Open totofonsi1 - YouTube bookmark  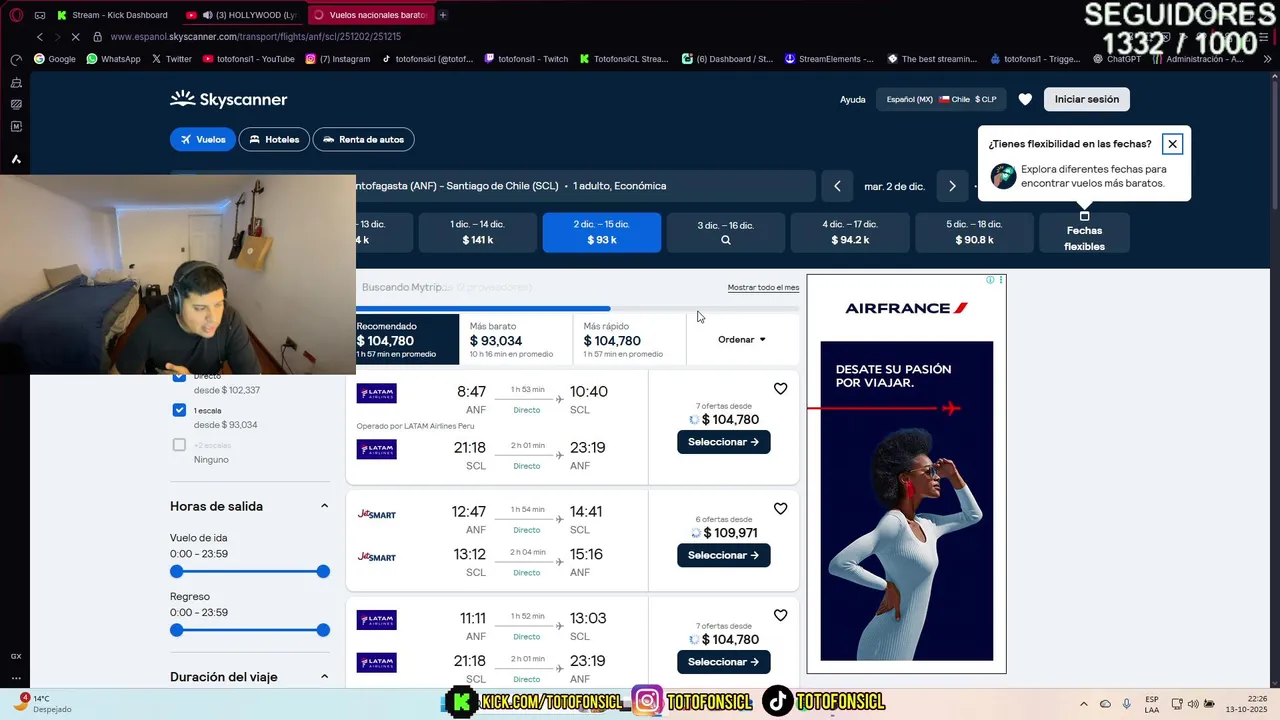click(x=249, y=59)
